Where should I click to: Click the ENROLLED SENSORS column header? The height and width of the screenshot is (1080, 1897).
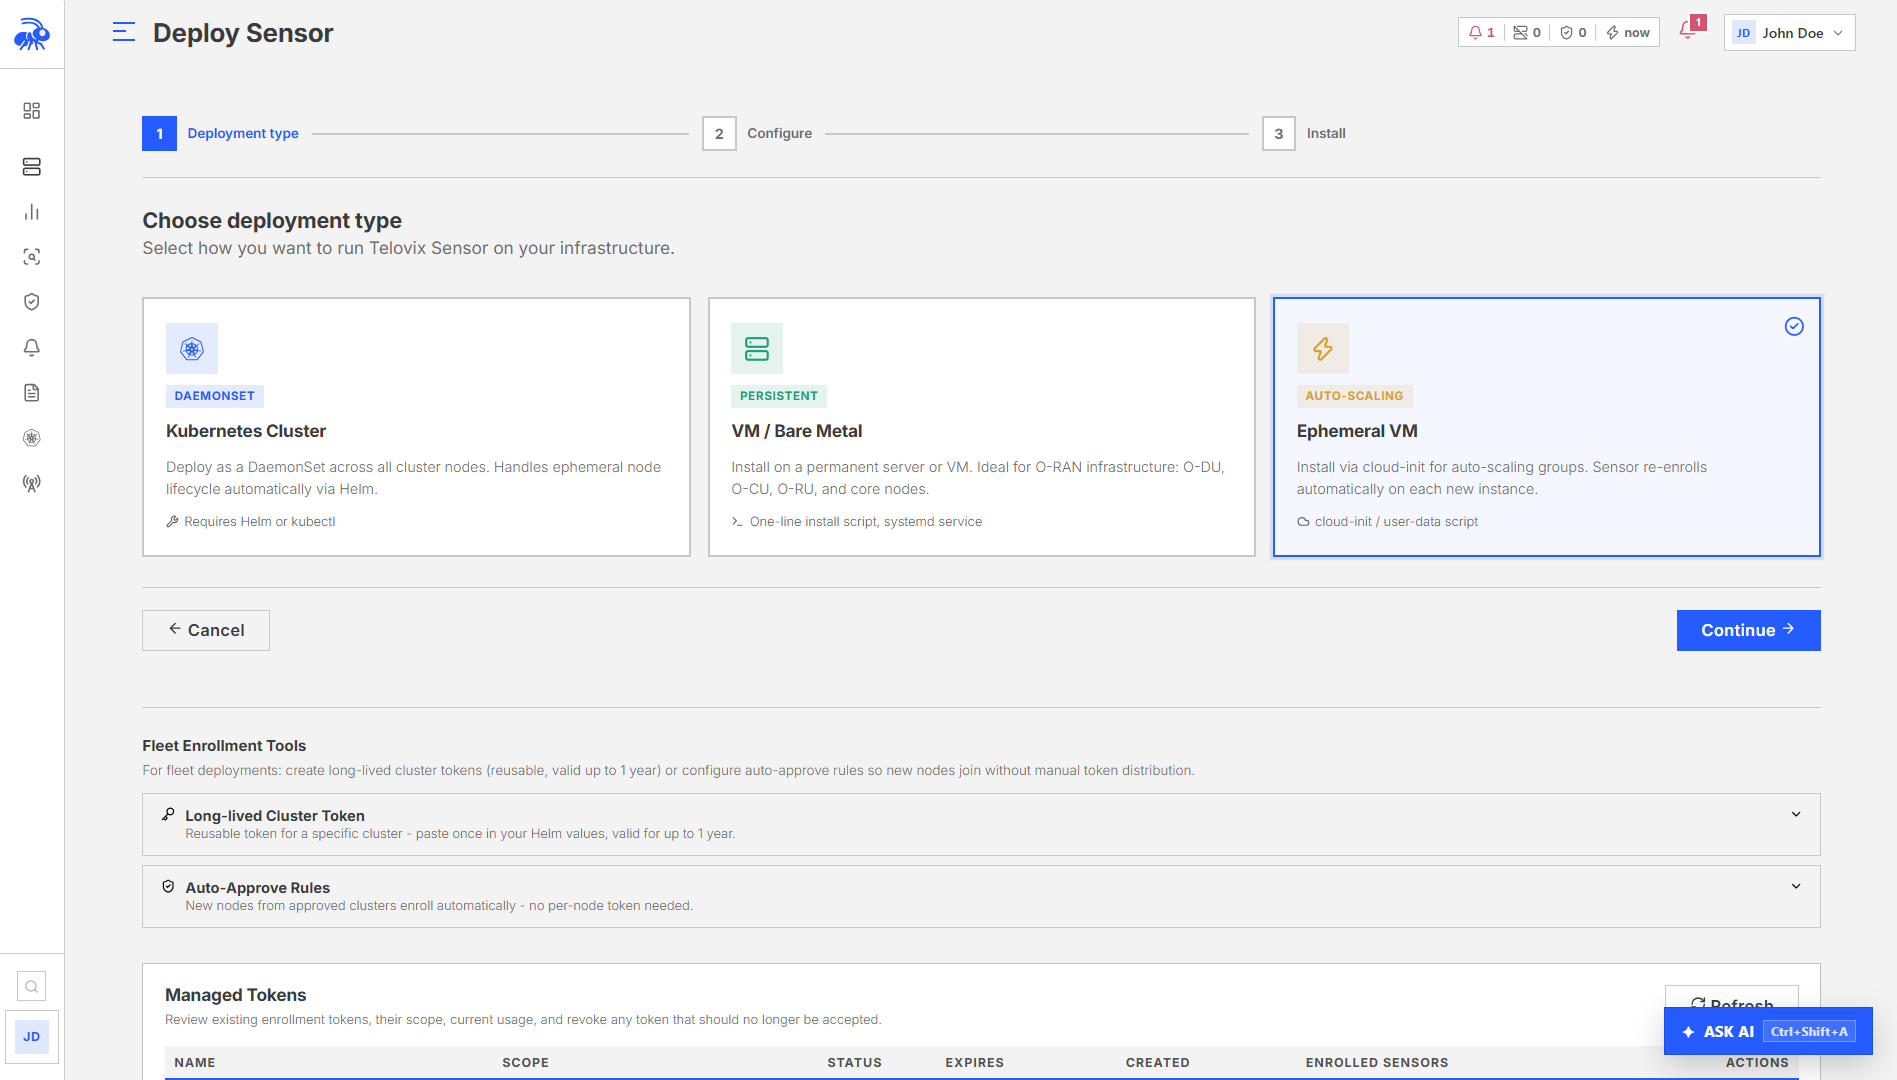(1376, 1063)
